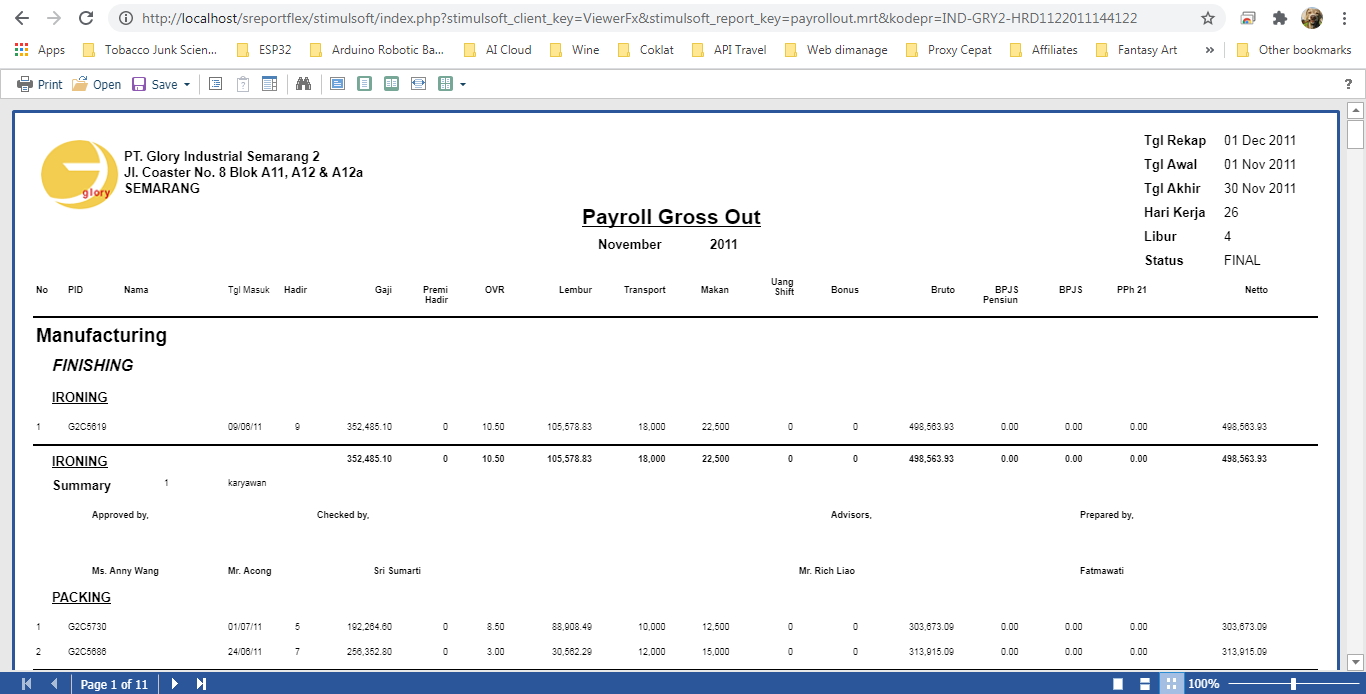Select multiple pages view mode icon
The image size is (1366, 694).
(x=445, y=84)
